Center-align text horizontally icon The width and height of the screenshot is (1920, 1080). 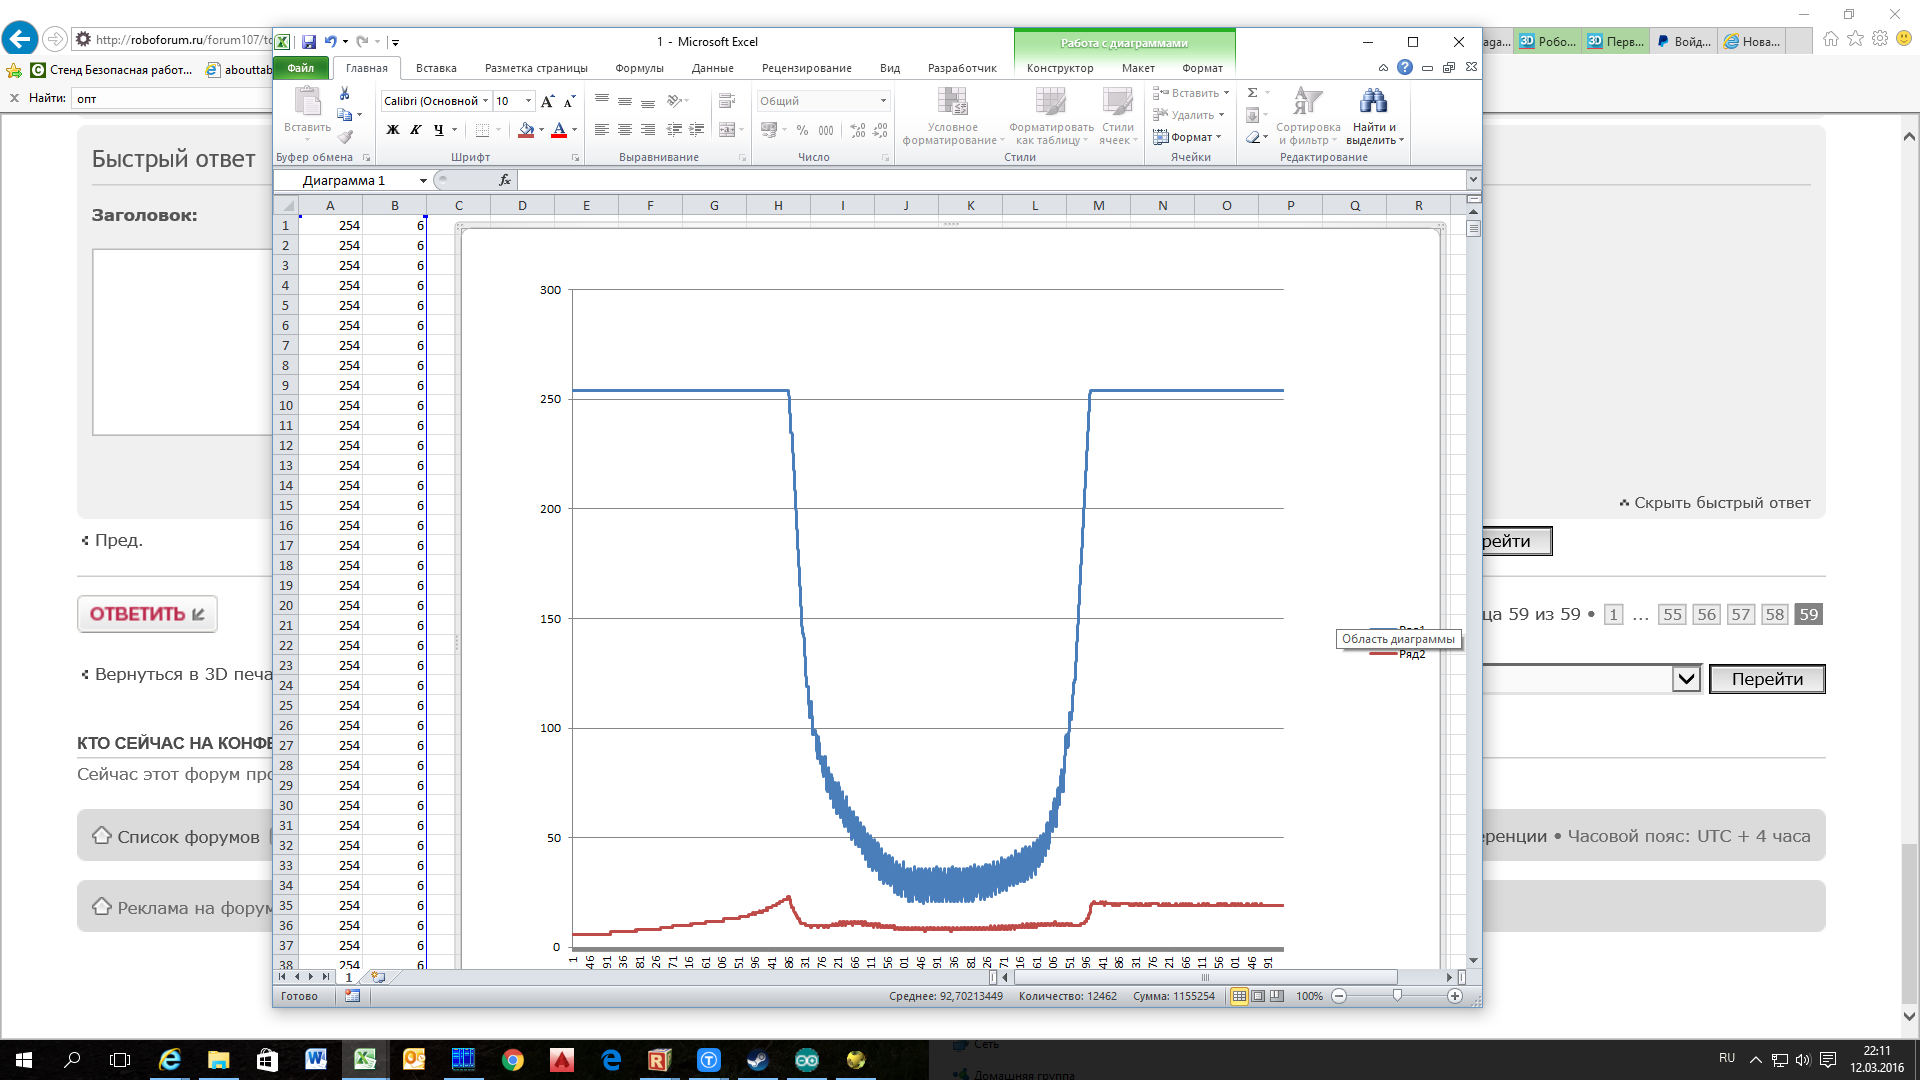tap(624, 130)
